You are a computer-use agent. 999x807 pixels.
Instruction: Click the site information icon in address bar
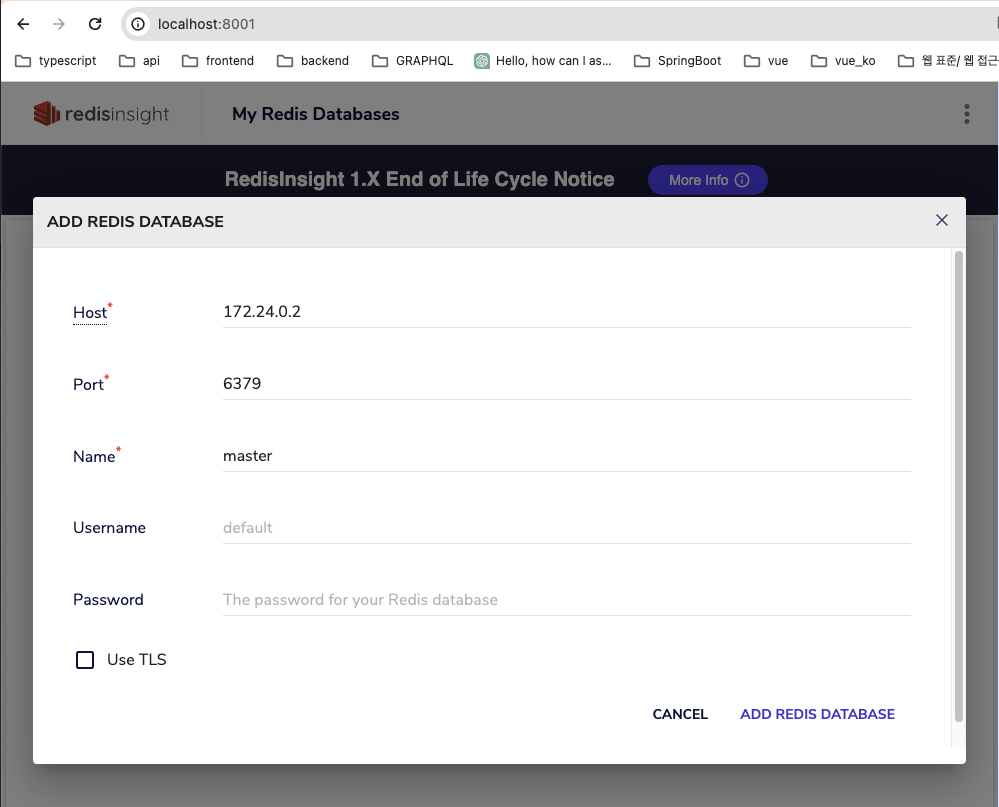[x=136, y=22]
